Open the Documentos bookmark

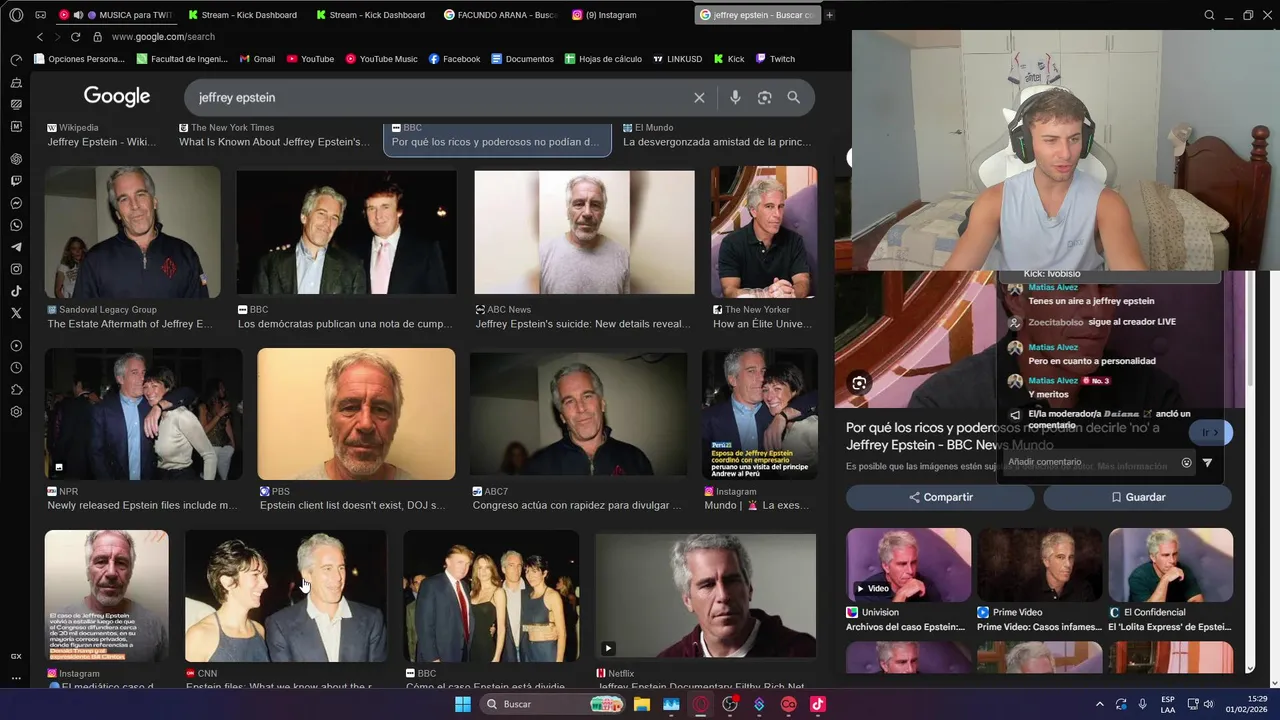click(522, 59)
